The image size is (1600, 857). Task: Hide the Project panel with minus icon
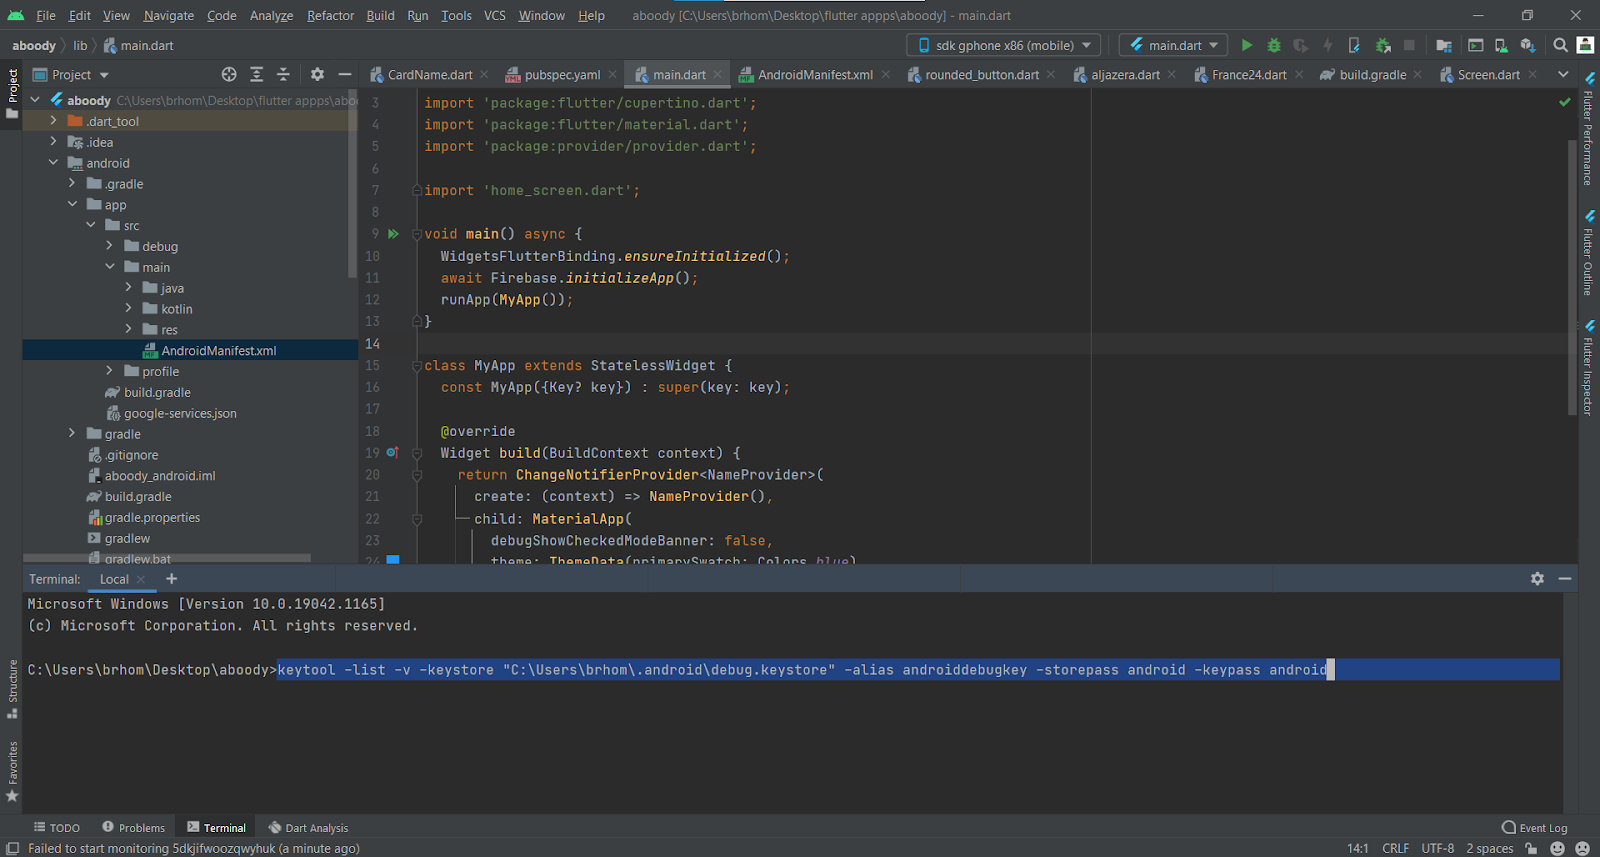click(345, 74)
